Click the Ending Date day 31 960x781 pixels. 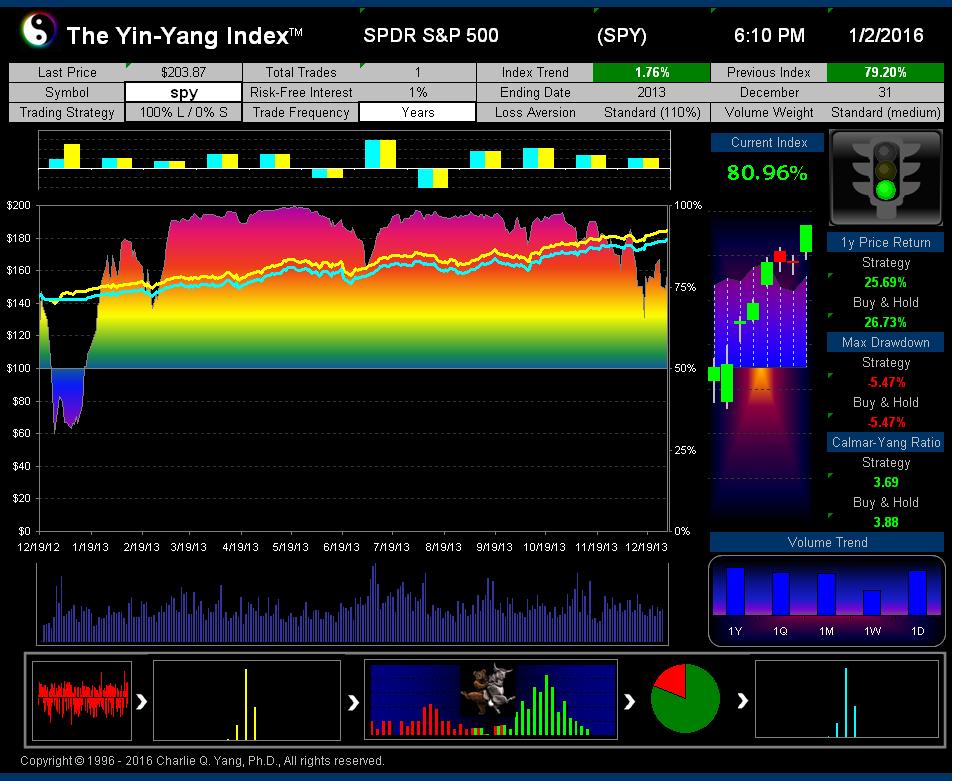(x=885, y=92)
